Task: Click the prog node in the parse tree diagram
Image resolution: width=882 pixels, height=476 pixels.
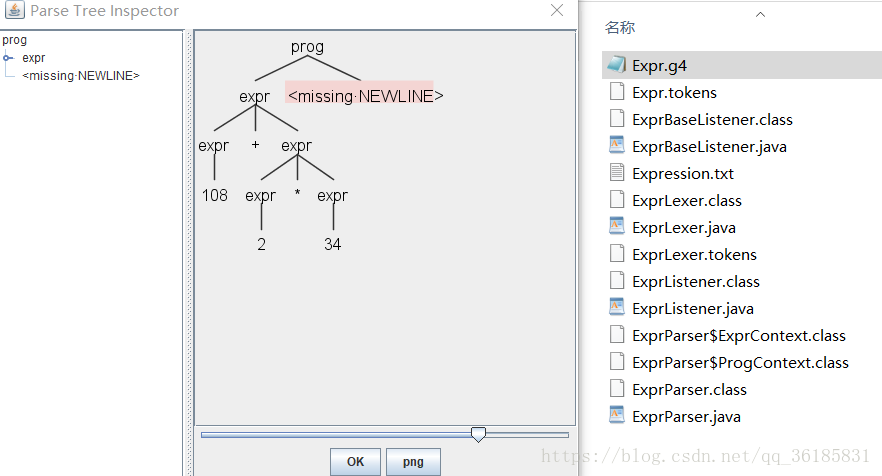Action: [307, 47]
